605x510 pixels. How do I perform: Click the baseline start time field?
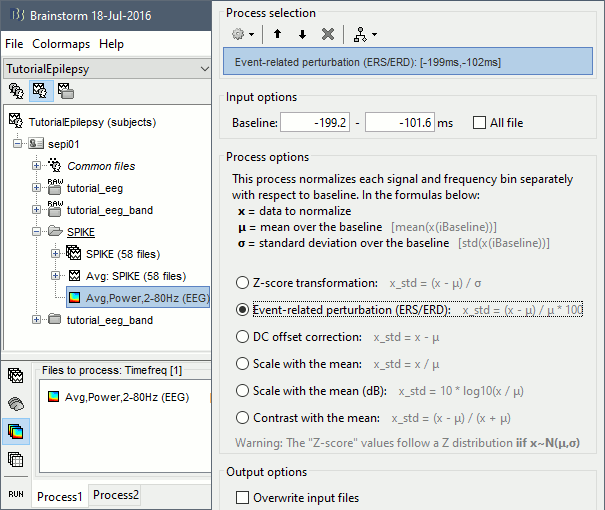point(318,122)
